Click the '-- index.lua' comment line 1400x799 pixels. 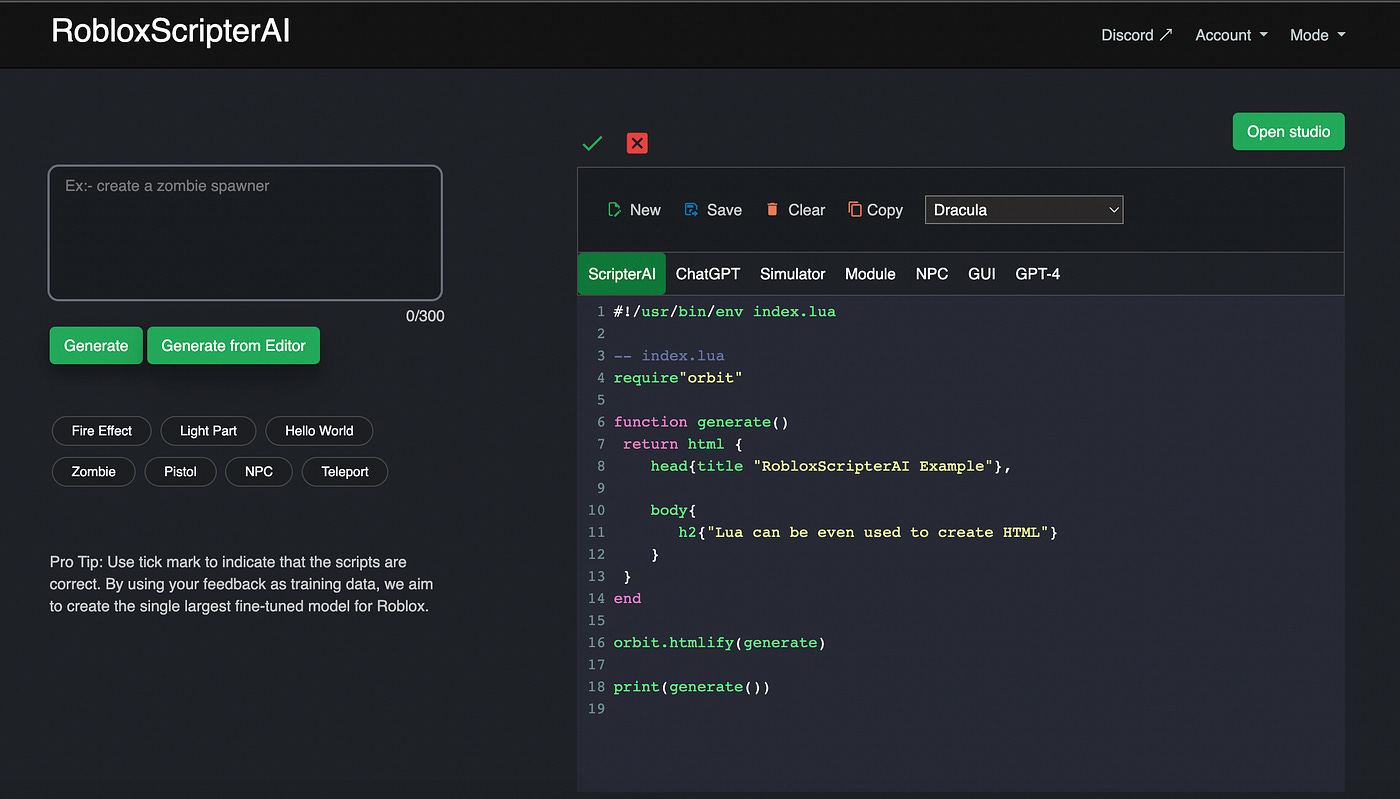pos(669,356)
